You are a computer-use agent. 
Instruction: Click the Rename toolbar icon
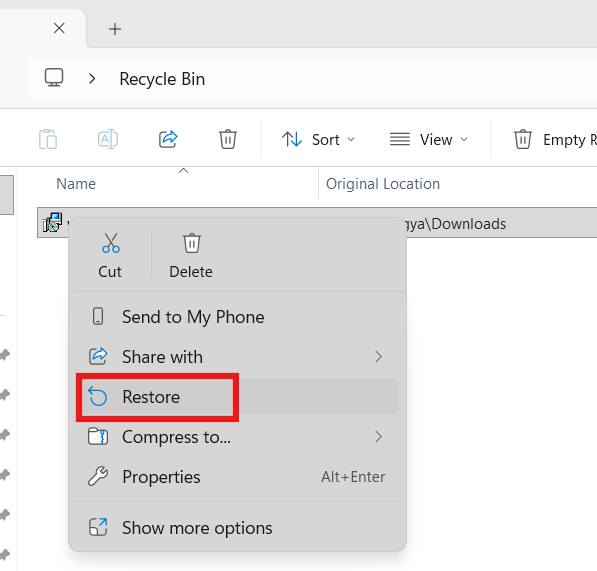108,139
